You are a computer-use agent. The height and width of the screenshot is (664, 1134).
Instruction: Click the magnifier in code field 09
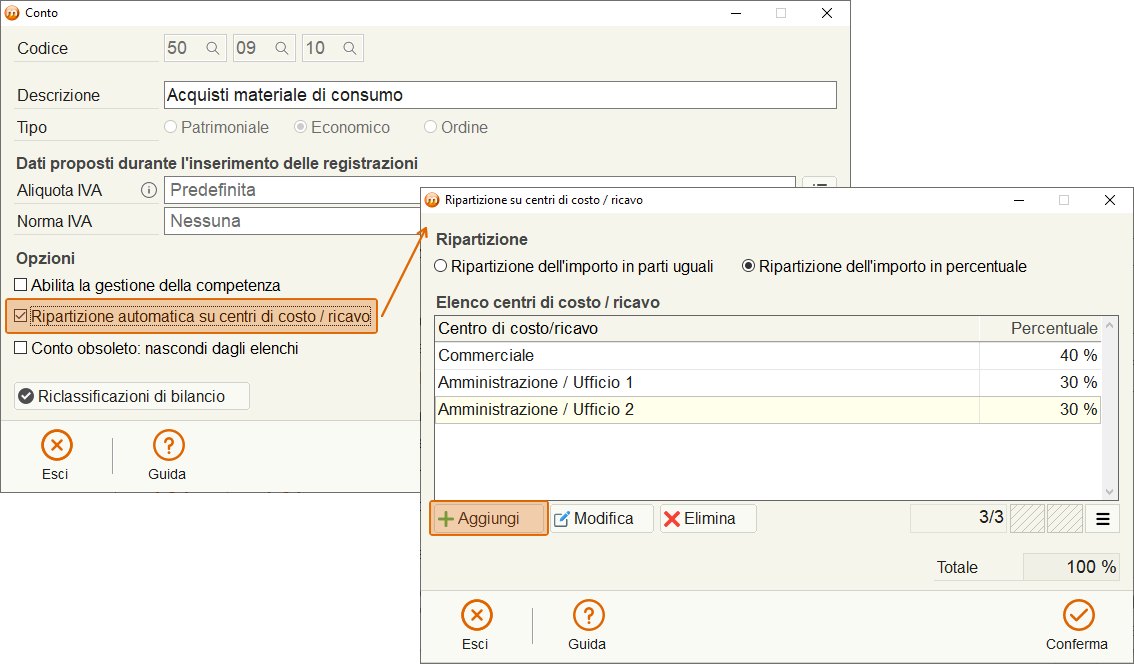click(282, 48)
